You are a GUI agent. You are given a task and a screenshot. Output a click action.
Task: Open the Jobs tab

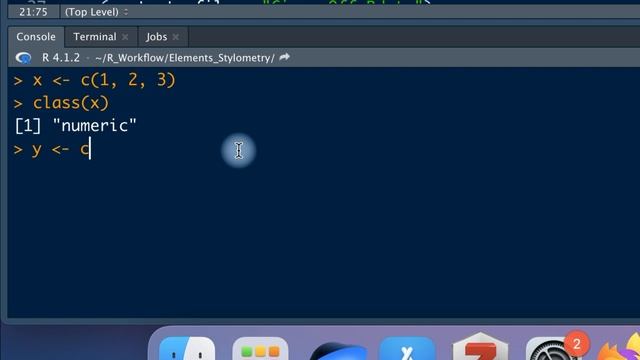pyautogui.click(x=157, y=37)
